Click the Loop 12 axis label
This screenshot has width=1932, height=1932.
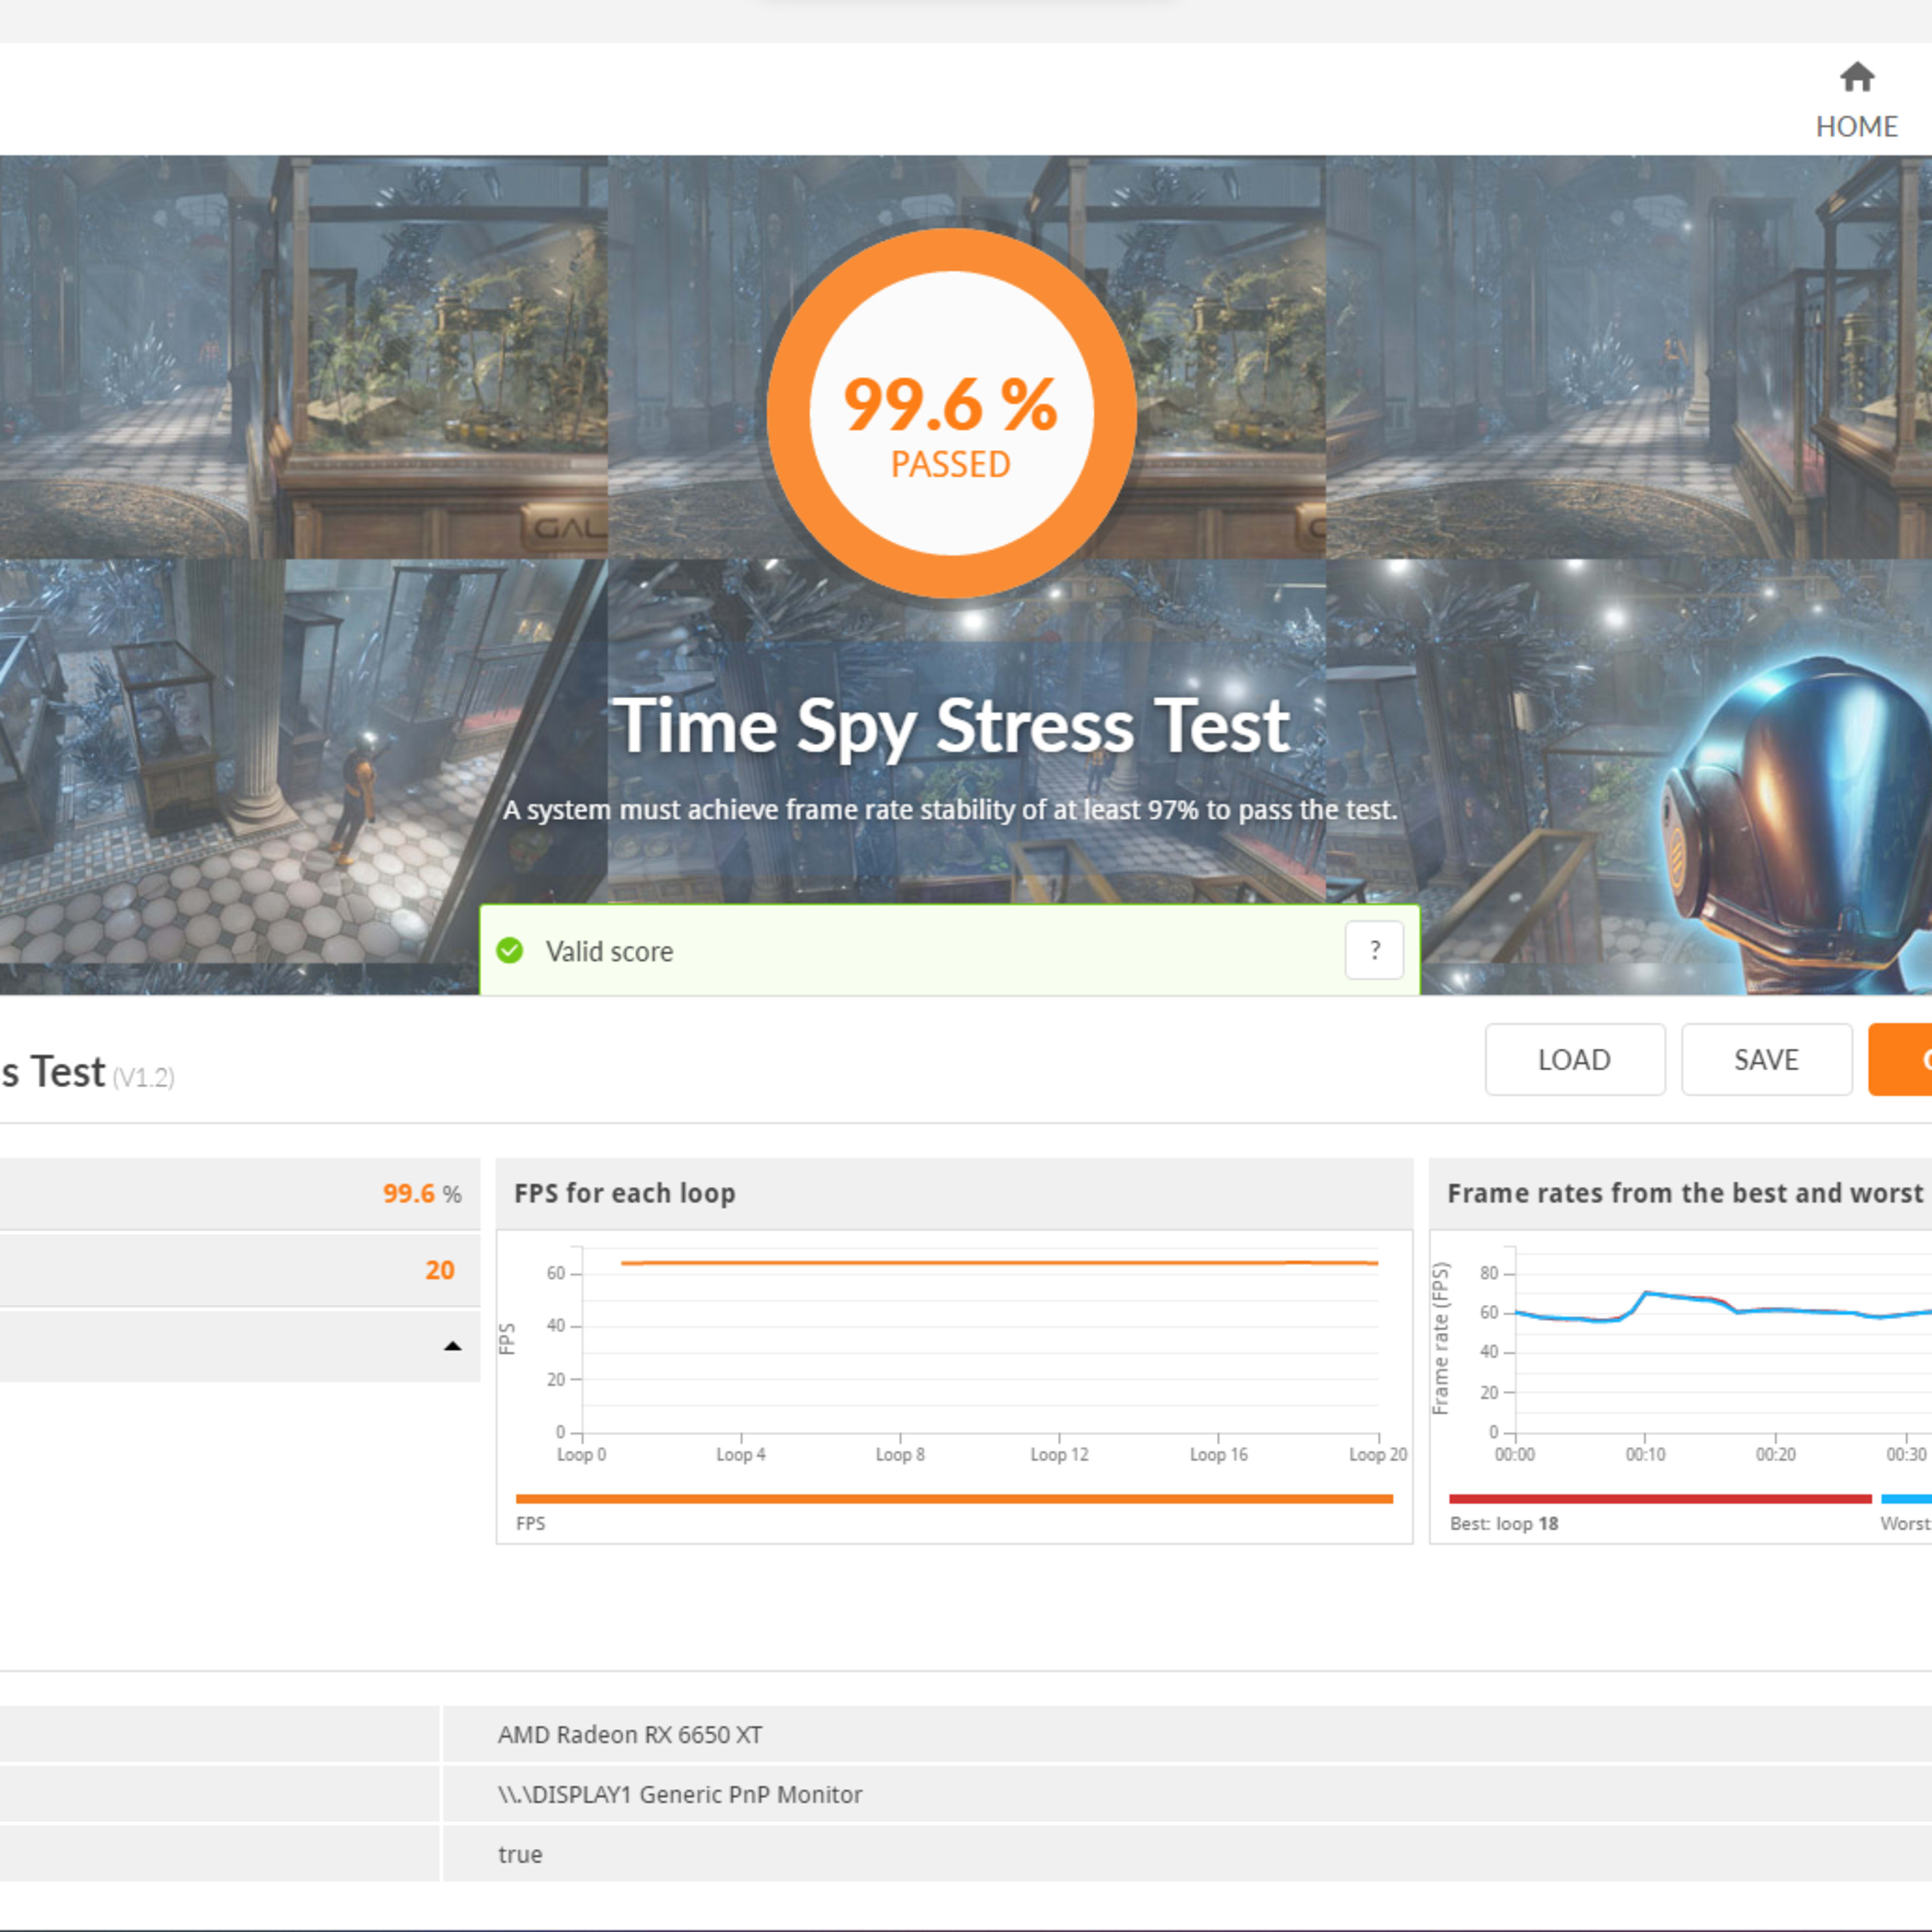tap(1059, 1455)
